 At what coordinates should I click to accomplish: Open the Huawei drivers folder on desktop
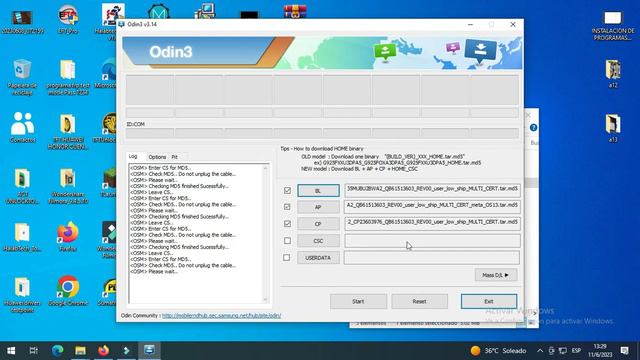point(22,294)
